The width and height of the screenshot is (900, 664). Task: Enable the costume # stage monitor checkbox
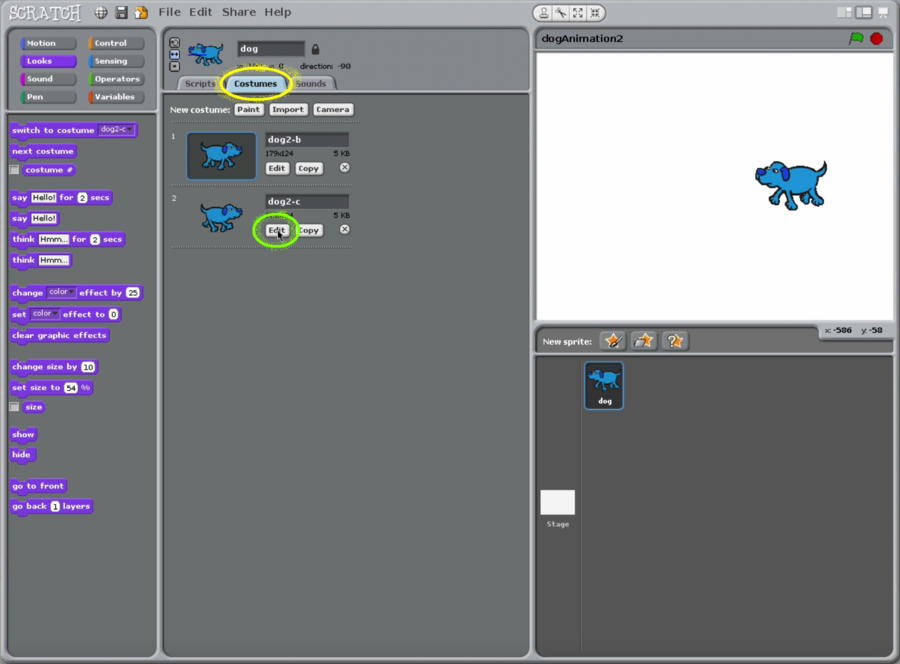pyautogui.click(x=14, y=170)
